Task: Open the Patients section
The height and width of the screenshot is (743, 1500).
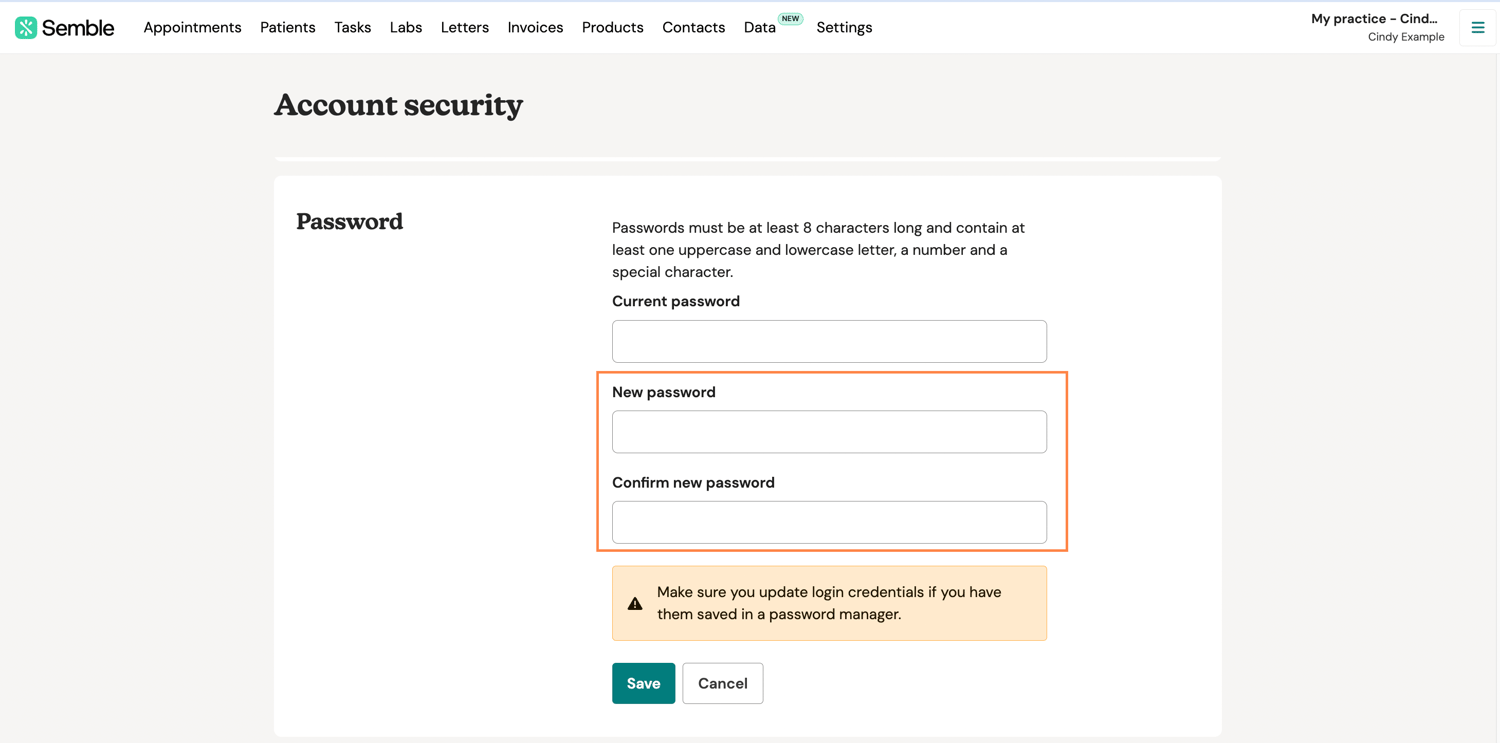Action: (288, 27)
